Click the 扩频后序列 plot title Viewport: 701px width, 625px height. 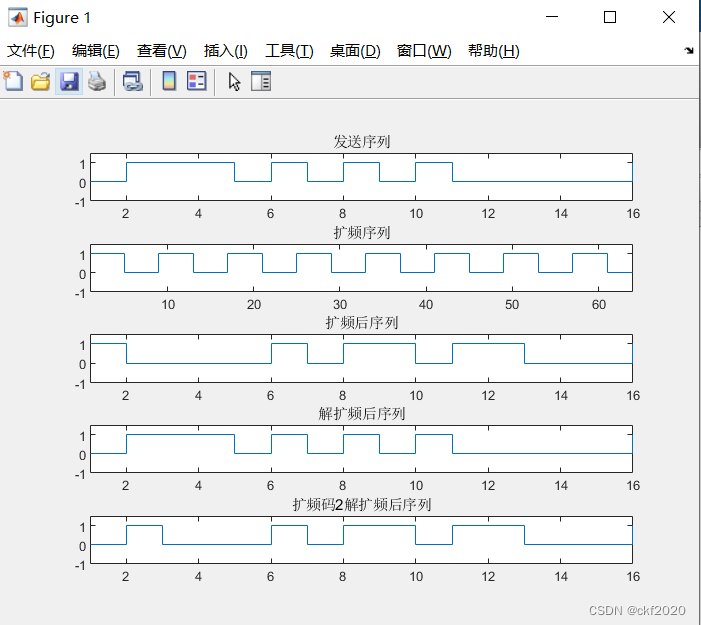pos(362,323)
